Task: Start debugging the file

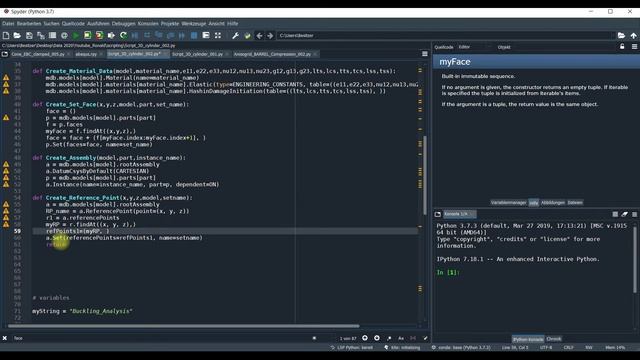Action: (135, 36)
